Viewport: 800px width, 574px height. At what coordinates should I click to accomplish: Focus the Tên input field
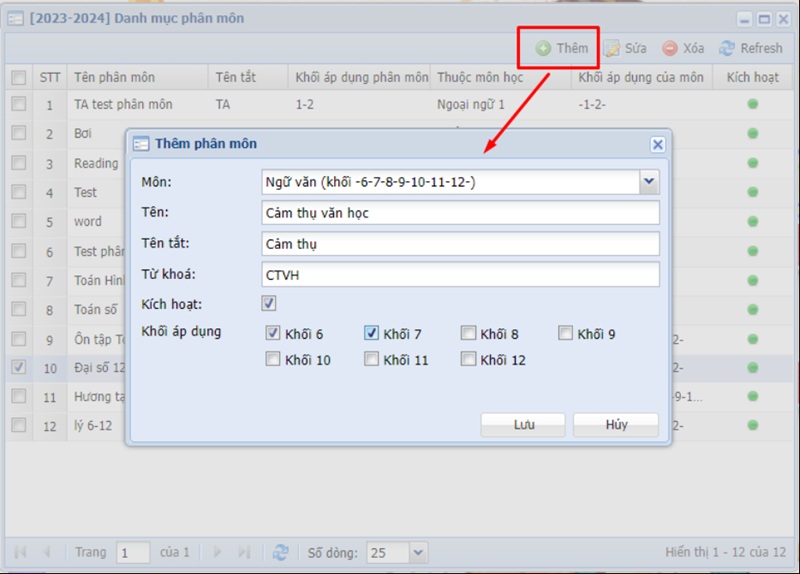tap(460, 213)
